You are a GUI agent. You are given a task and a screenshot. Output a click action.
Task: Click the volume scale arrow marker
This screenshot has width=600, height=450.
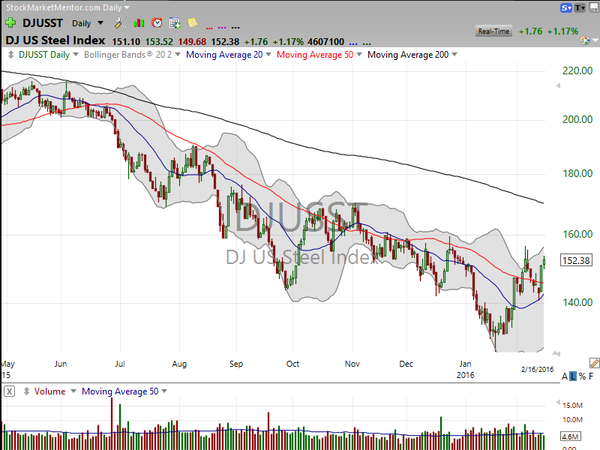tap(558, 402)
